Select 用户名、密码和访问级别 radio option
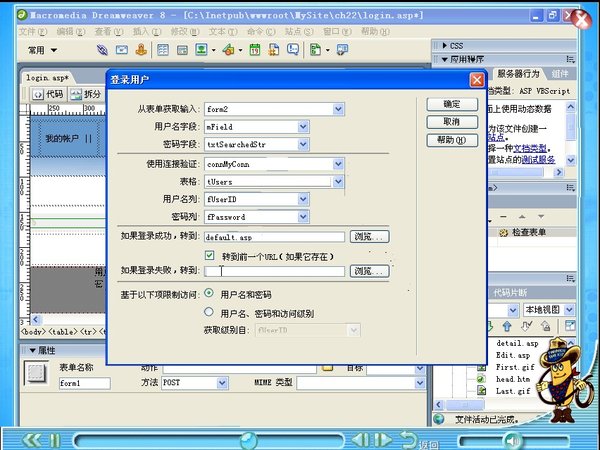This screenshot has height=450, width=600. point(209,313)
